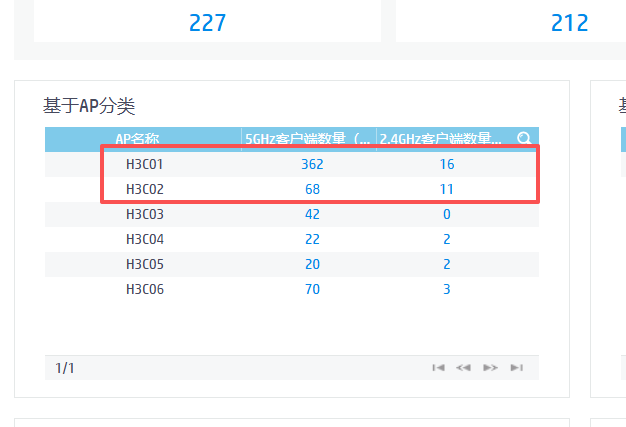This screenshot has width=626, height=427.
Task: Sort by 2.4GHz客户端数量 column header
Action: 441,139
